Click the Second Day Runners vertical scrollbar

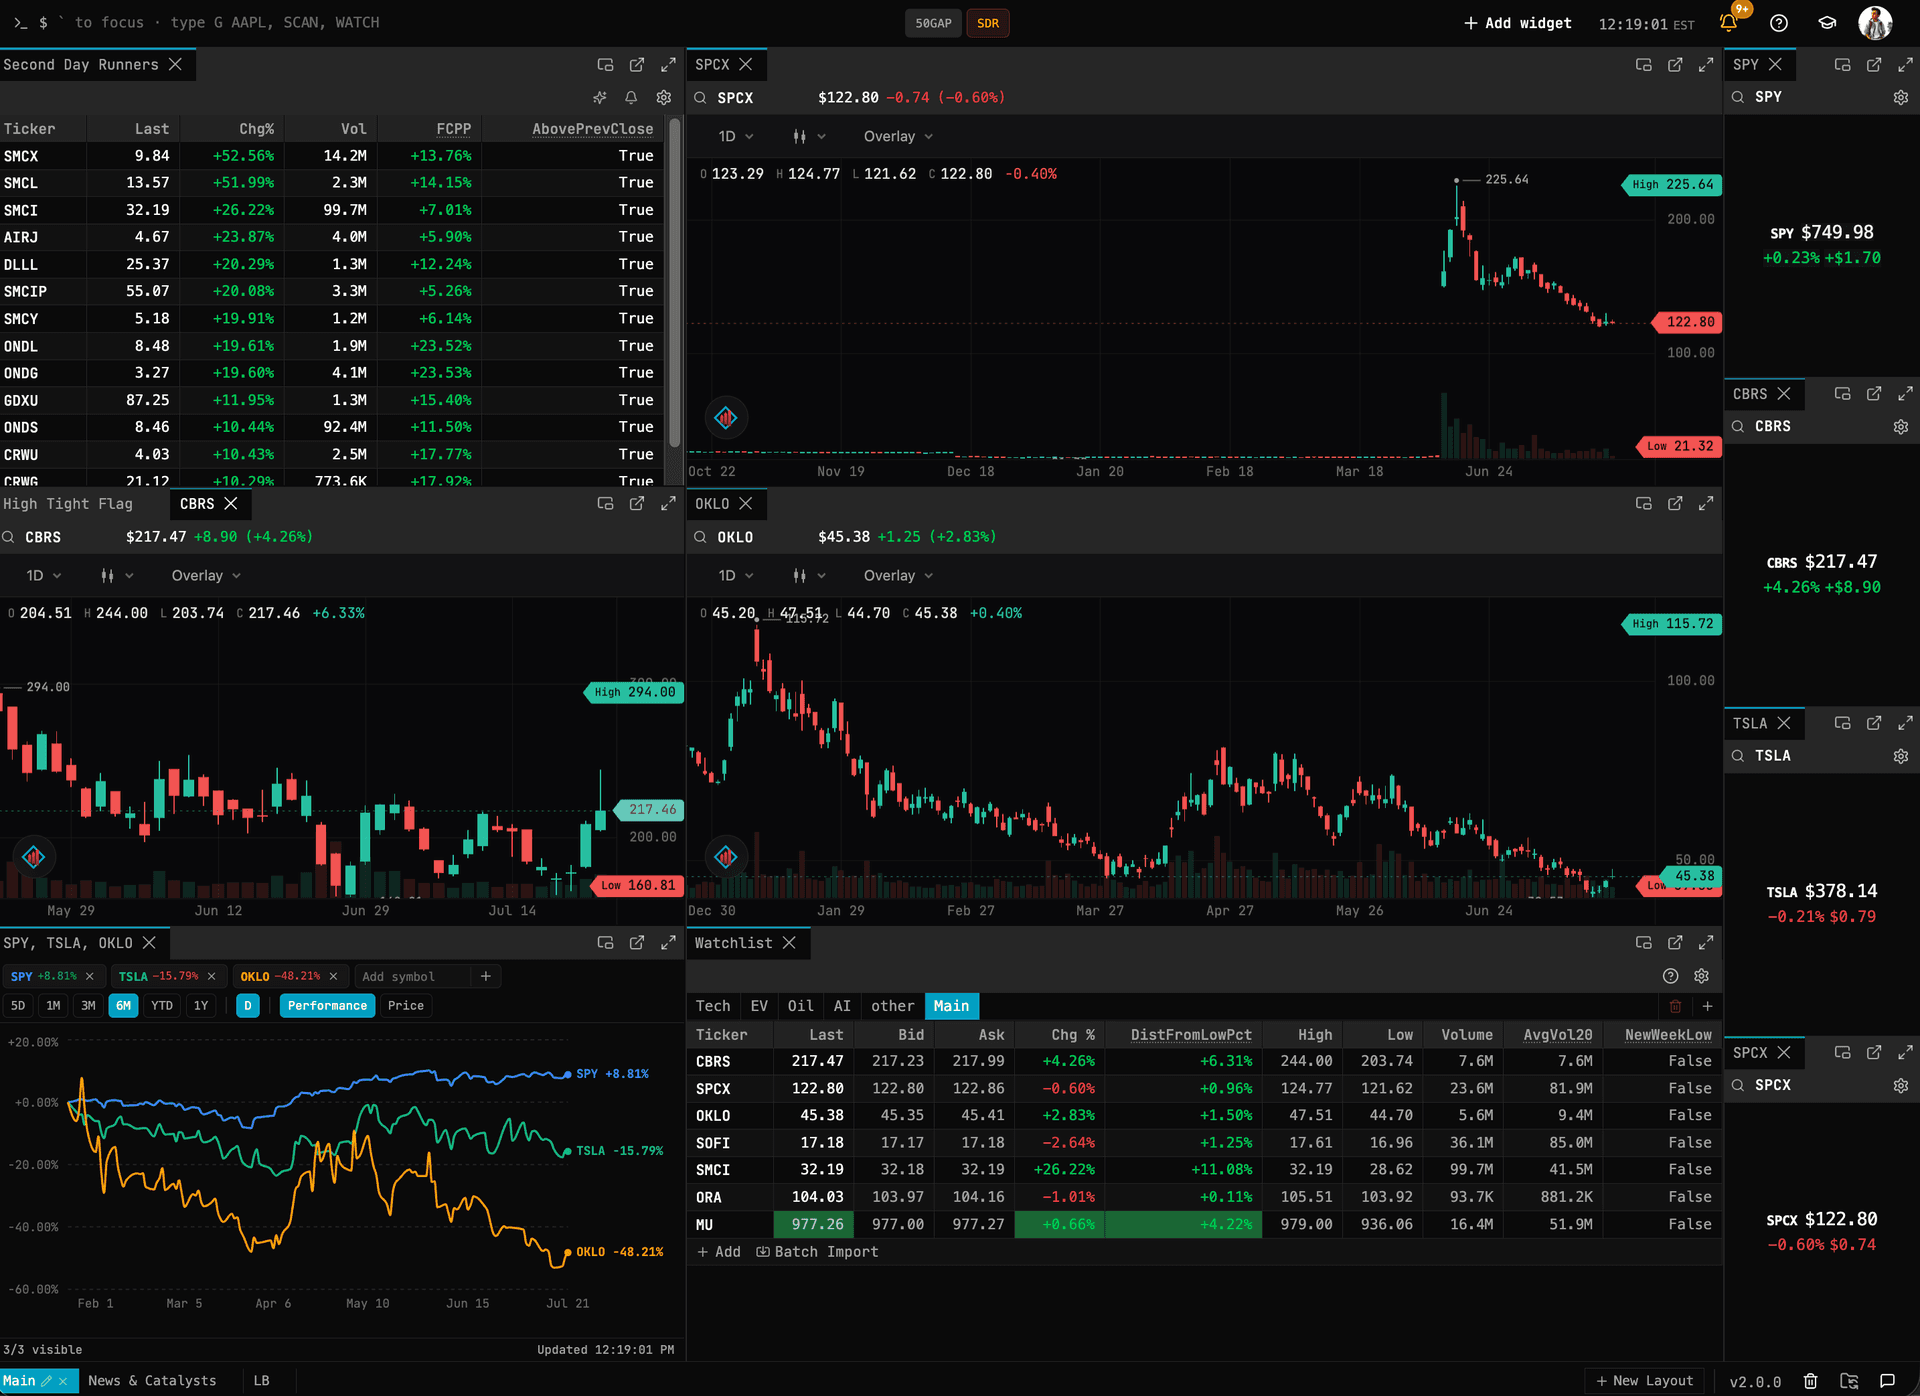675,283
